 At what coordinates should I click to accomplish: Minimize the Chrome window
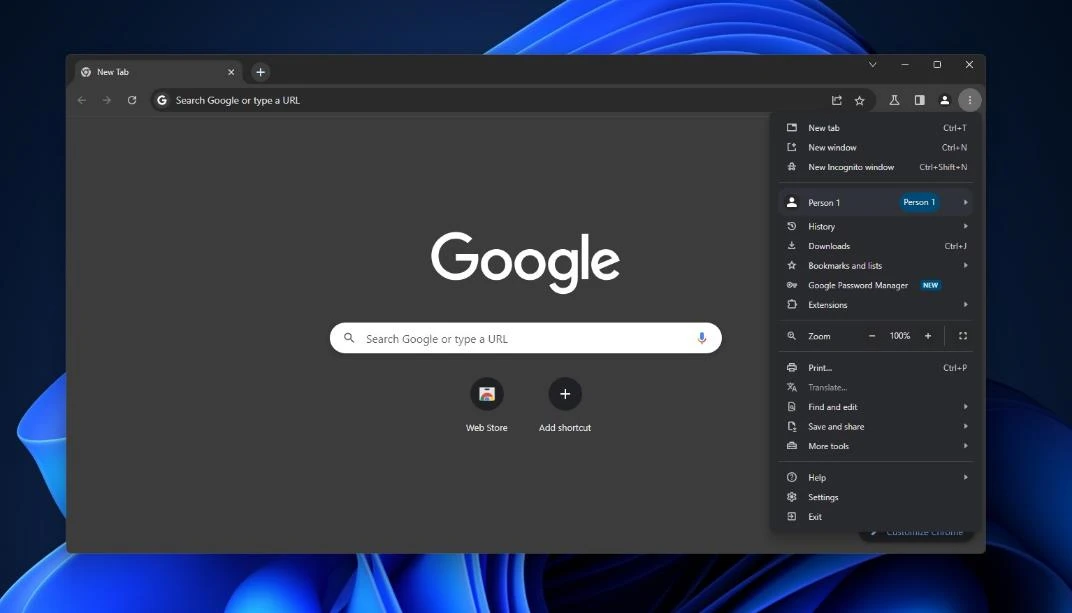[x=904, y=64]
